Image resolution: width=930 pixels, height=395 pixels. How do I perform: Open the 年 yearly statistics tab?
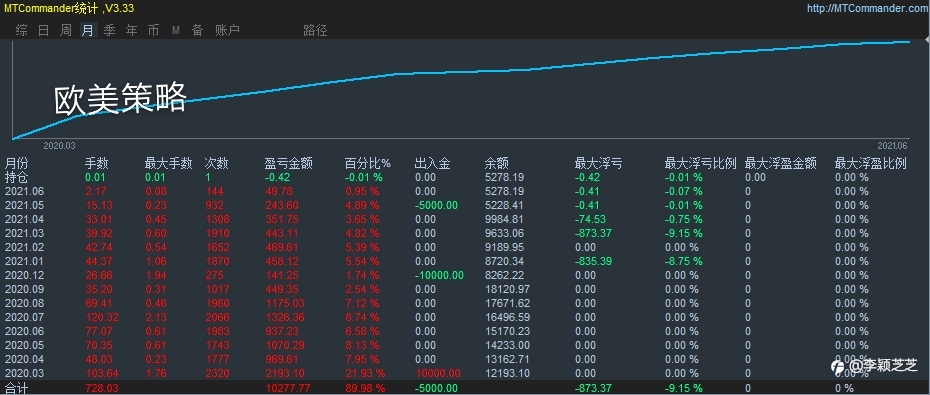(x=132, y=30)
